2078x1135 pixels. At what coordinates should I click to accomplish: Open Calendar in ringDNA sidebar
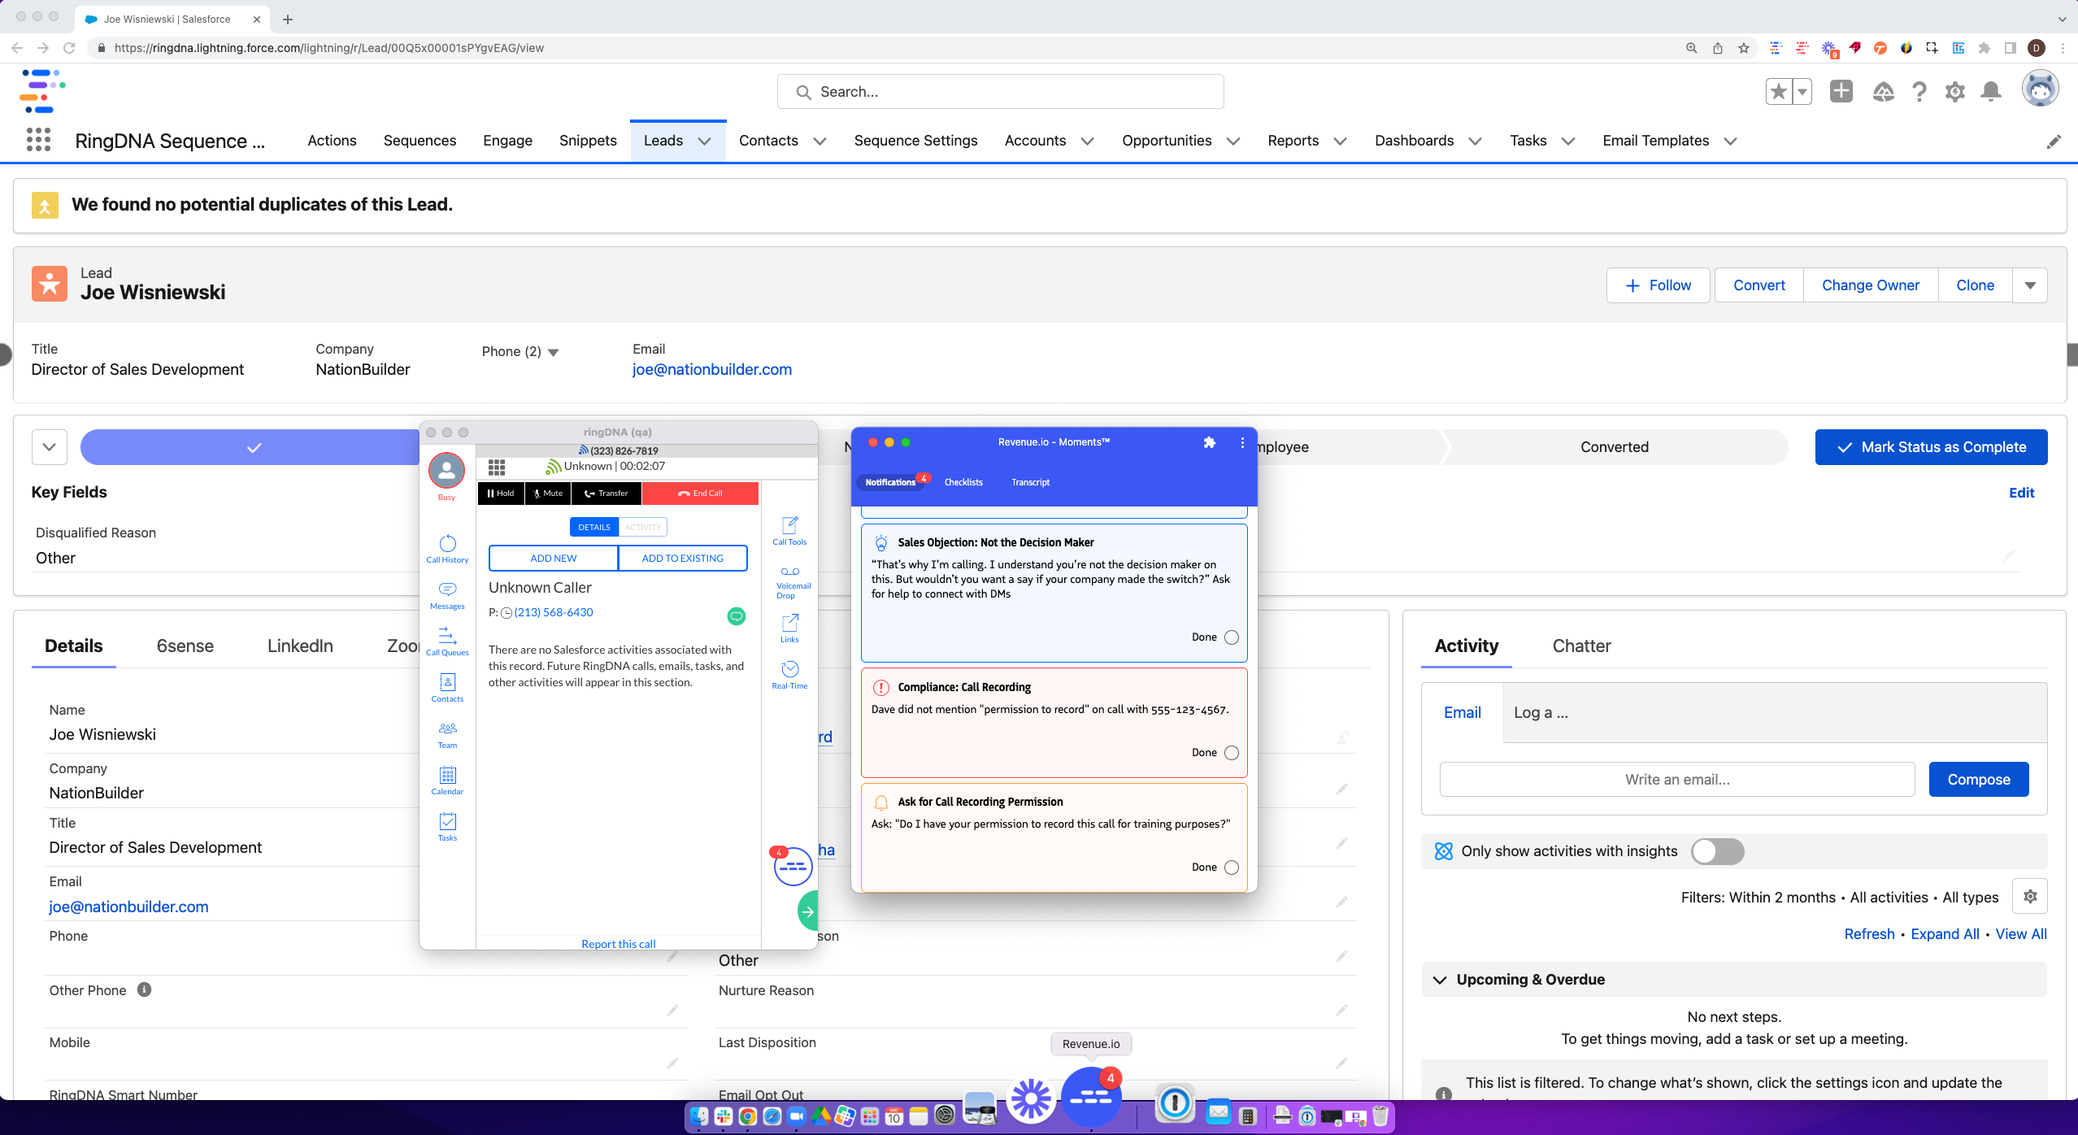(x=447, y=781)
